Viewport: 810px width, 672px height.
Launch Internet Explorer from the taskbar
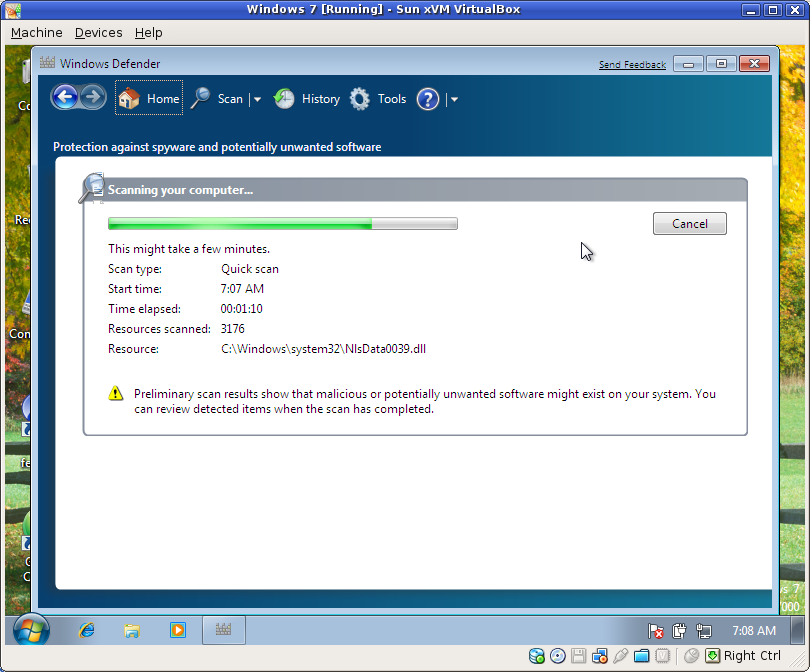coord(86,630)
